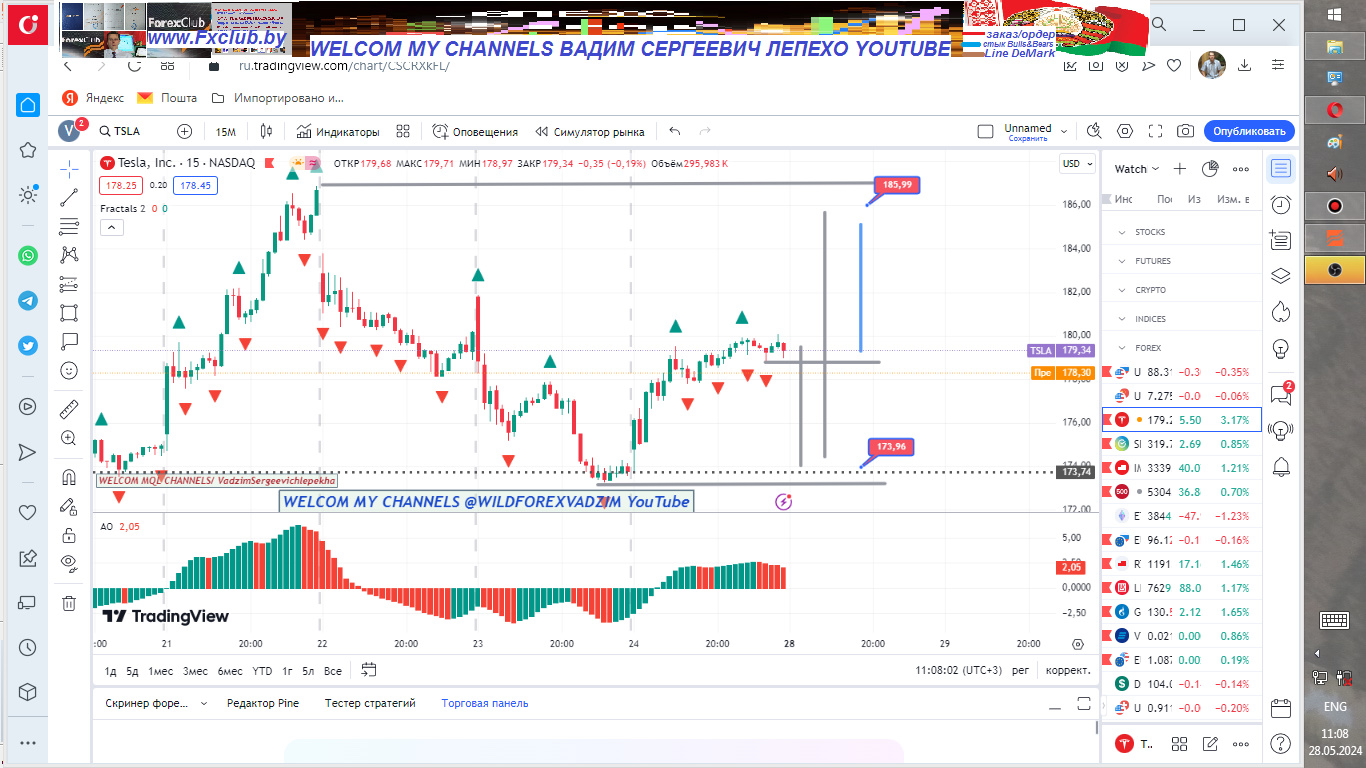Change the 15М timeframe interval
This screenshot has width=1366, height=768.
(226, 131)
